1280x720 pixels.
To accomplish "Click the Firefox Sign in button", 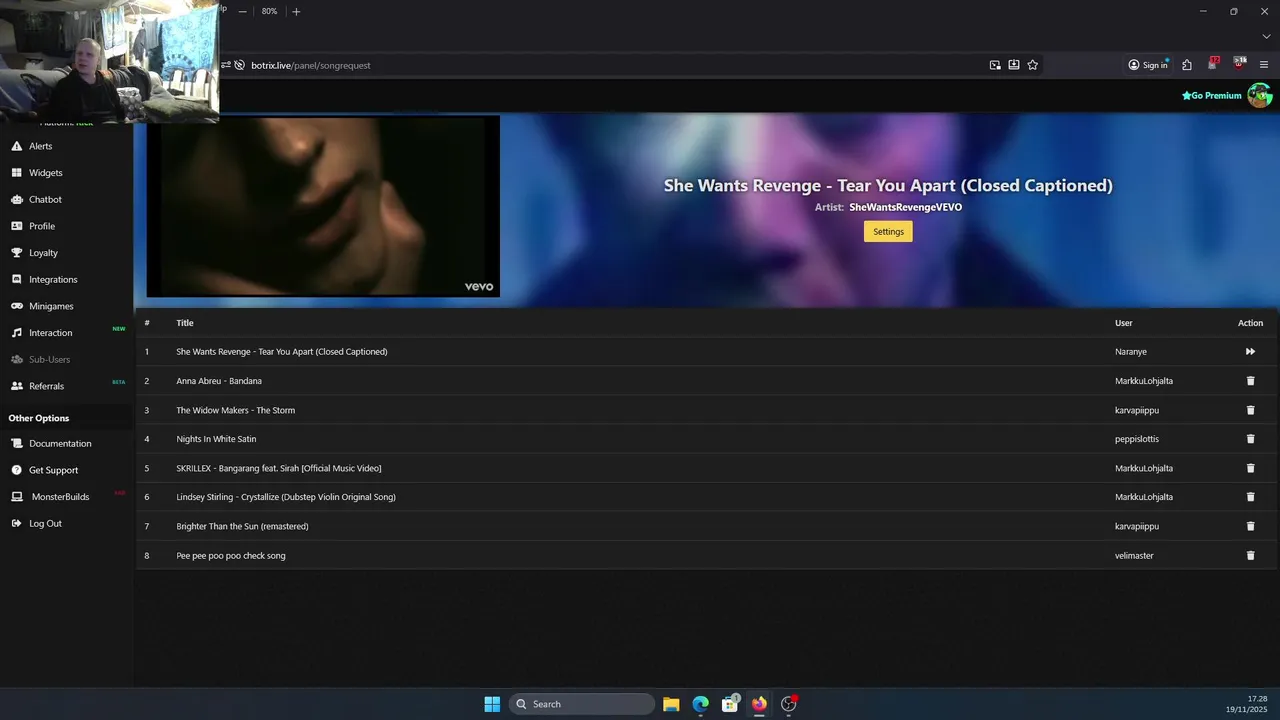I will (1148, 65).
